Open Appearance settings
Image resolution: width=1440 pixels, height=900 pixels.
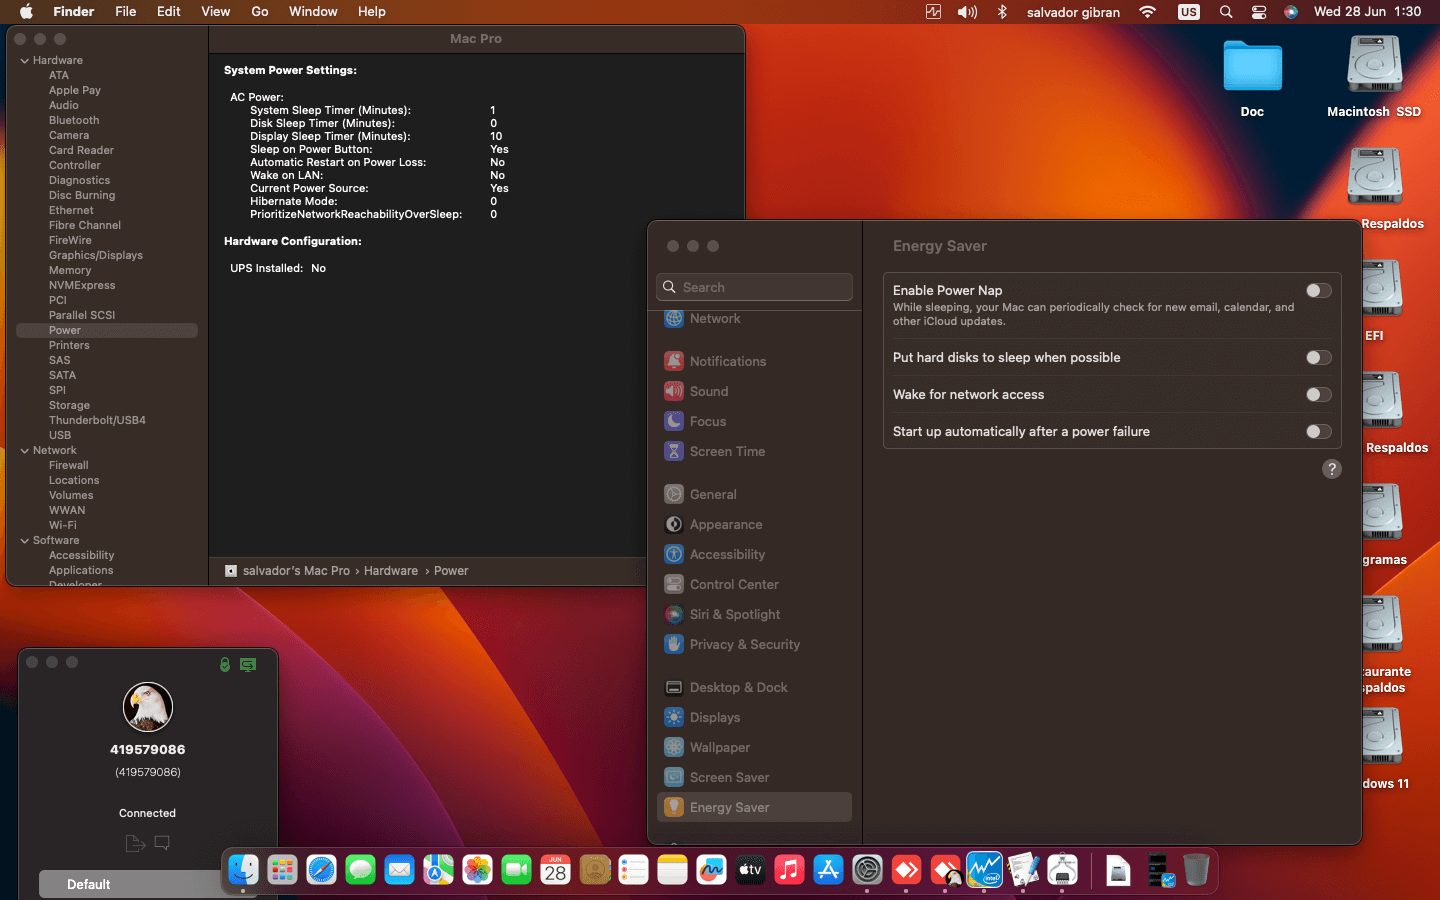coord(755,524)
